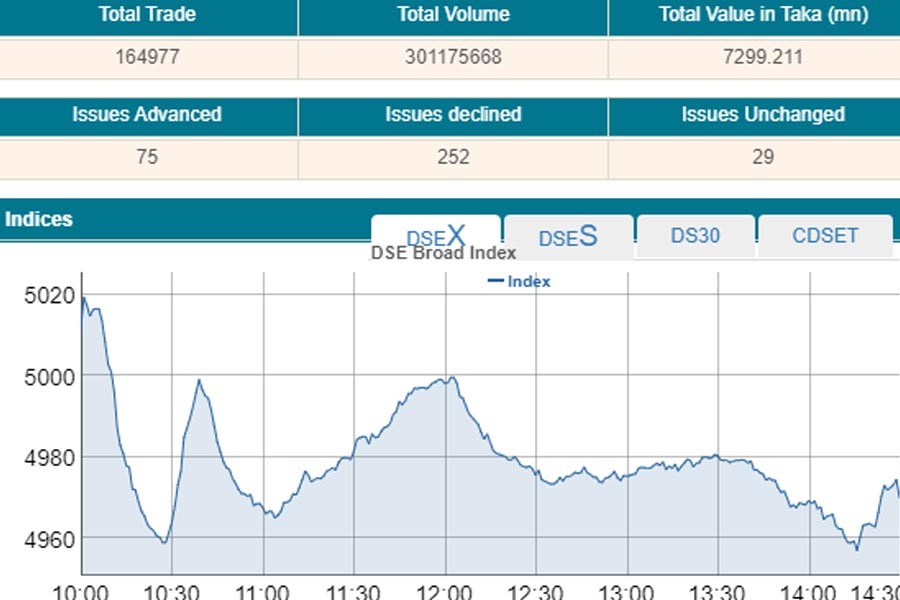
Task: Click the 7299.211 total value cell
Action: click(763, 57)
